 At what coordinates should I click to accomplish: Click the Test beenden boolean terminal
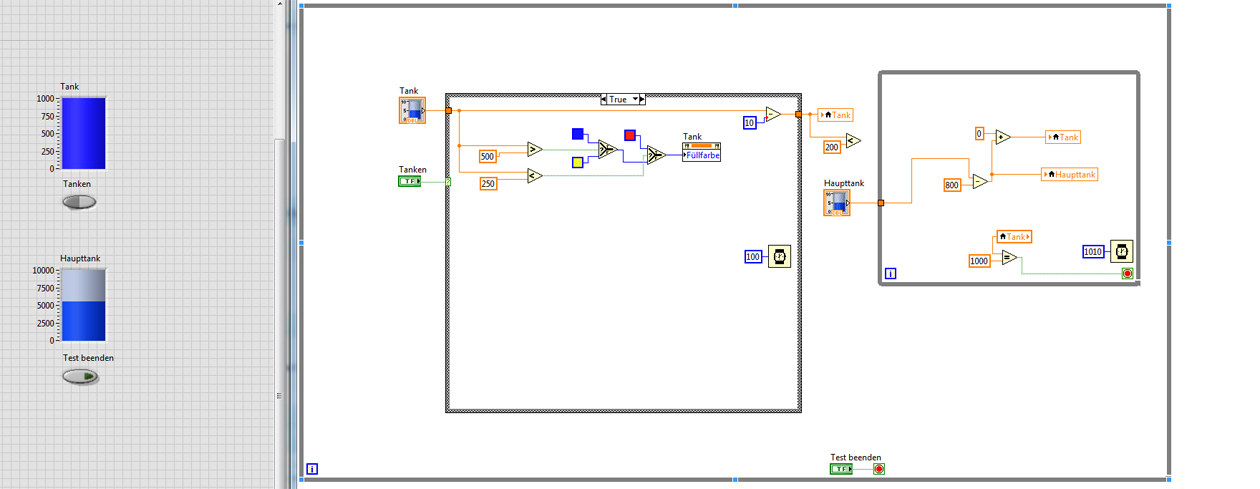841,468
